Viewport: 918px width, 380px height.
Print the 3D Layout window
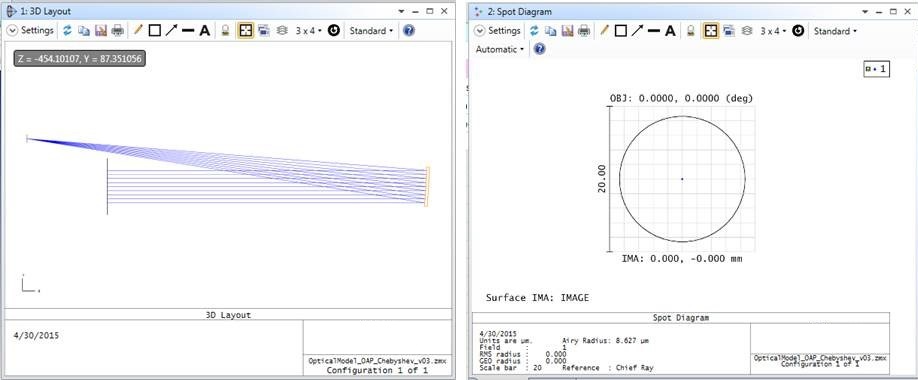tap(118, 30)
